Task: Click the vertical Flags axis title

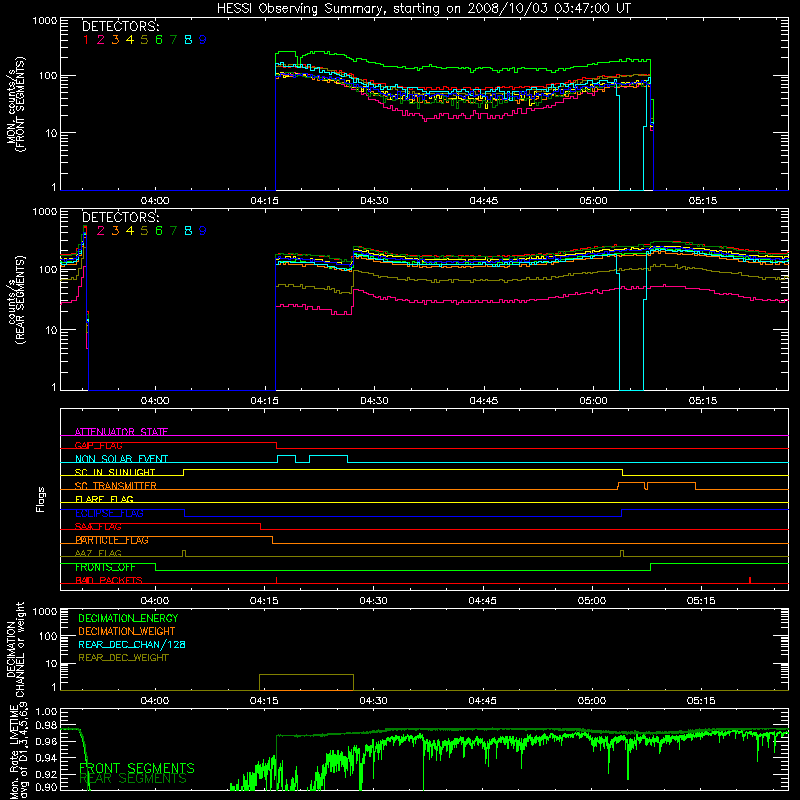Action: [x=41, y=499]
